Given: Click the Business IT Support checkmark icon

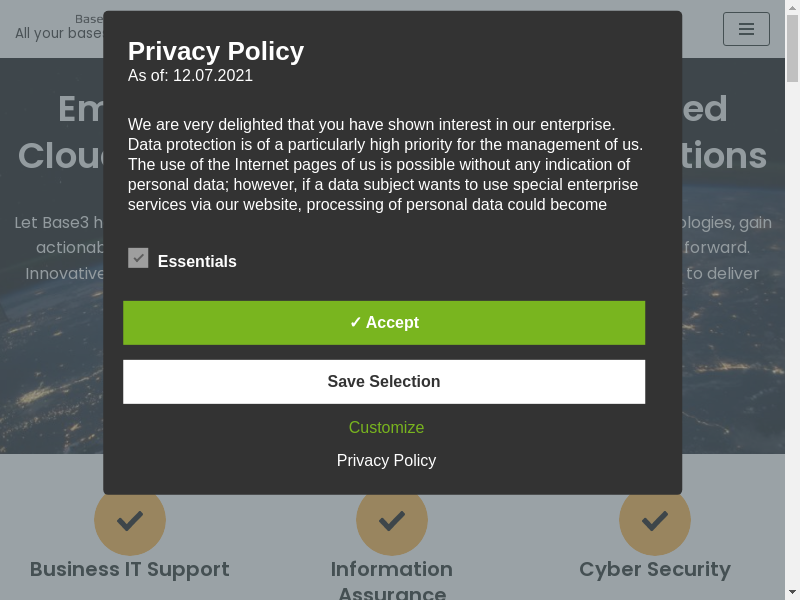Looking at the screenshot, I should 130,519.
